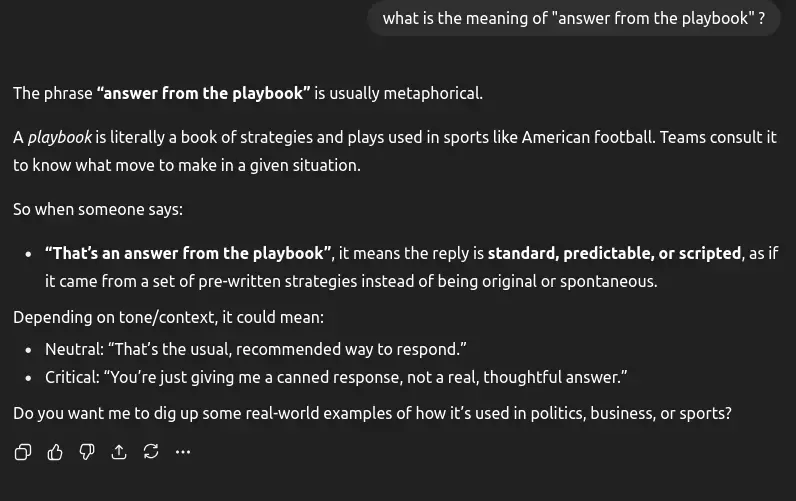Click the first sentence "is usually metaphorical"
The image size is (796, 501).
[398, 93]
